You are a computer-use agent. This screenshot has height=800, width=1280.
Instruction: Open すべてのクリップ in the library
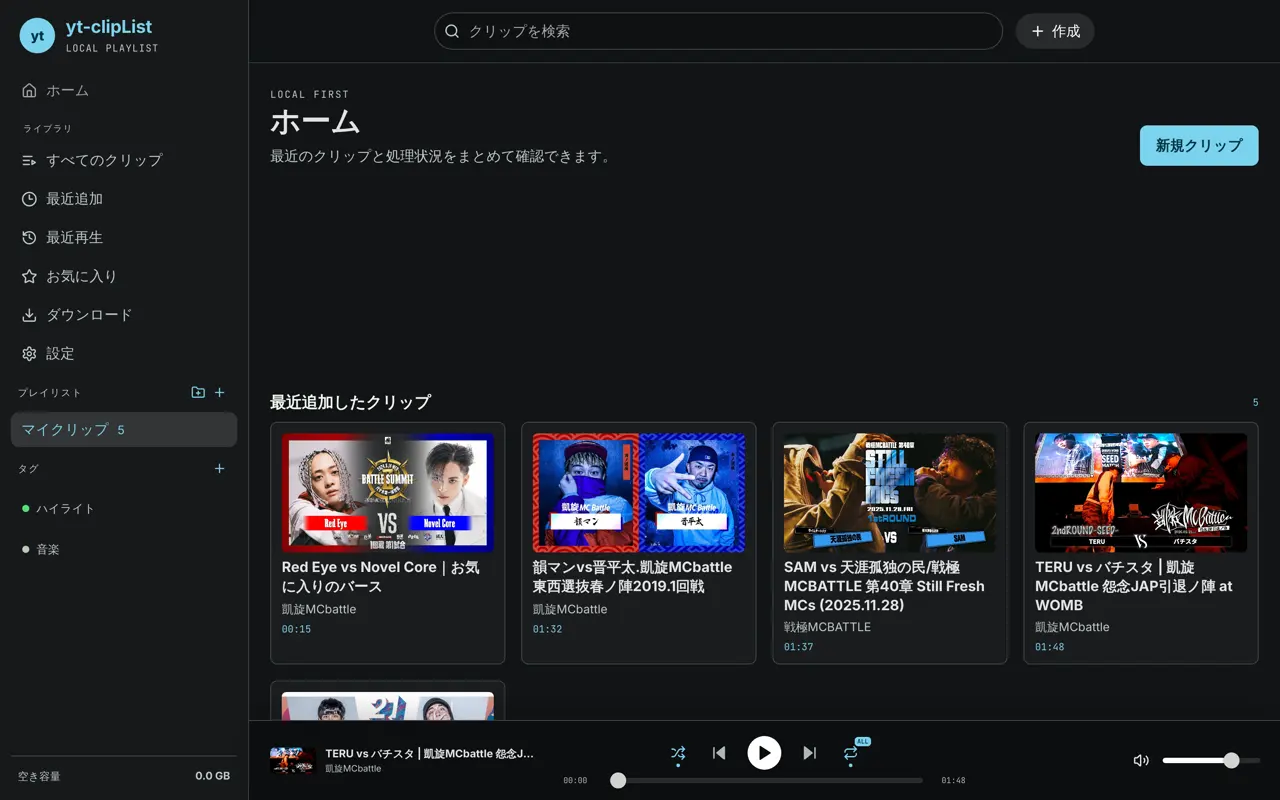click(124, 160)
